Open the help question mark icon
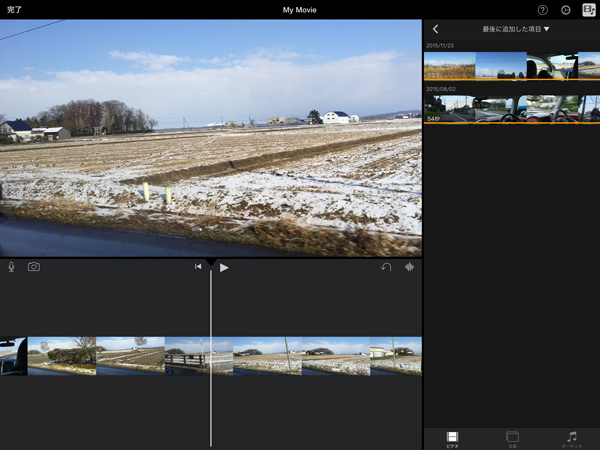The image size is (600, 450). pyautogui.click(x=543, y=10)
